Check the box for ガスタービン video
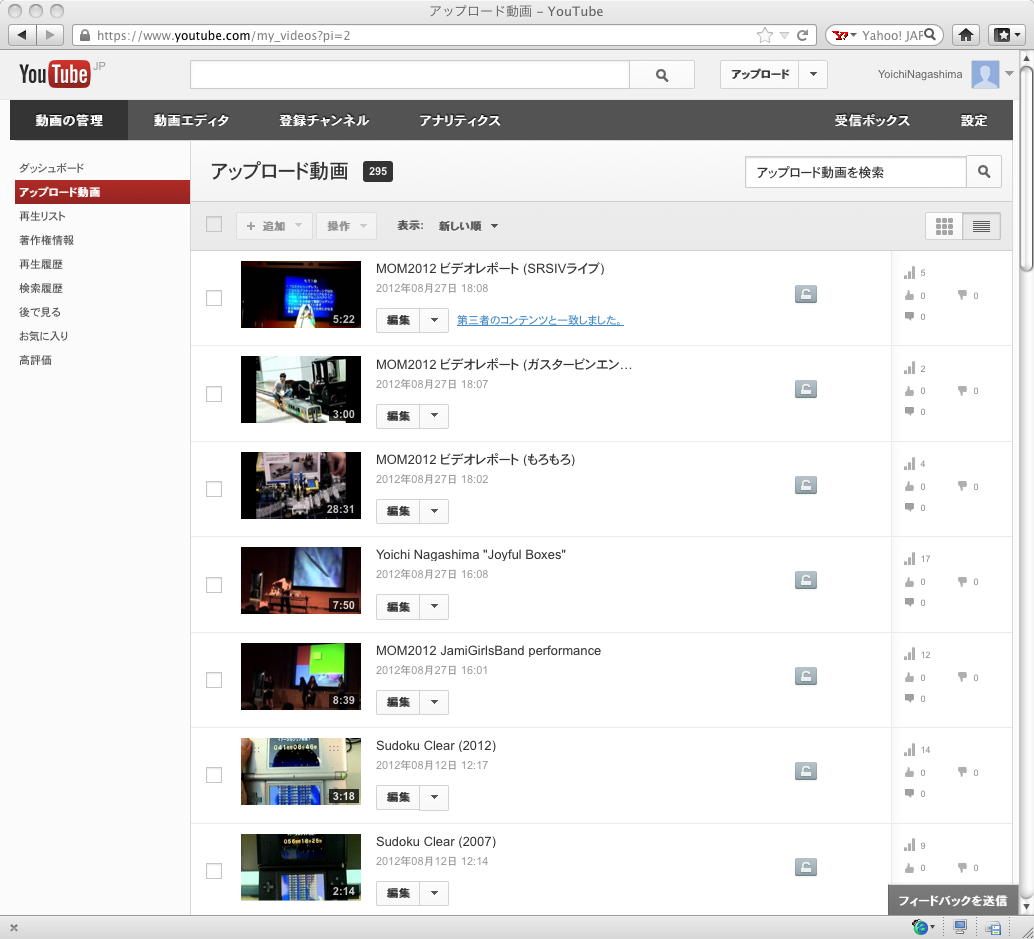The height and width of the screenshot is (939, 1034). point(214,394)
